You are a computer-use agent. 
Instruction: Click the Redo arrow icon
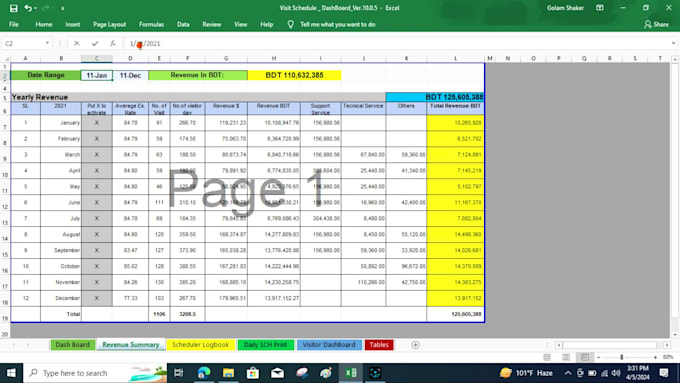coord(45,8)
